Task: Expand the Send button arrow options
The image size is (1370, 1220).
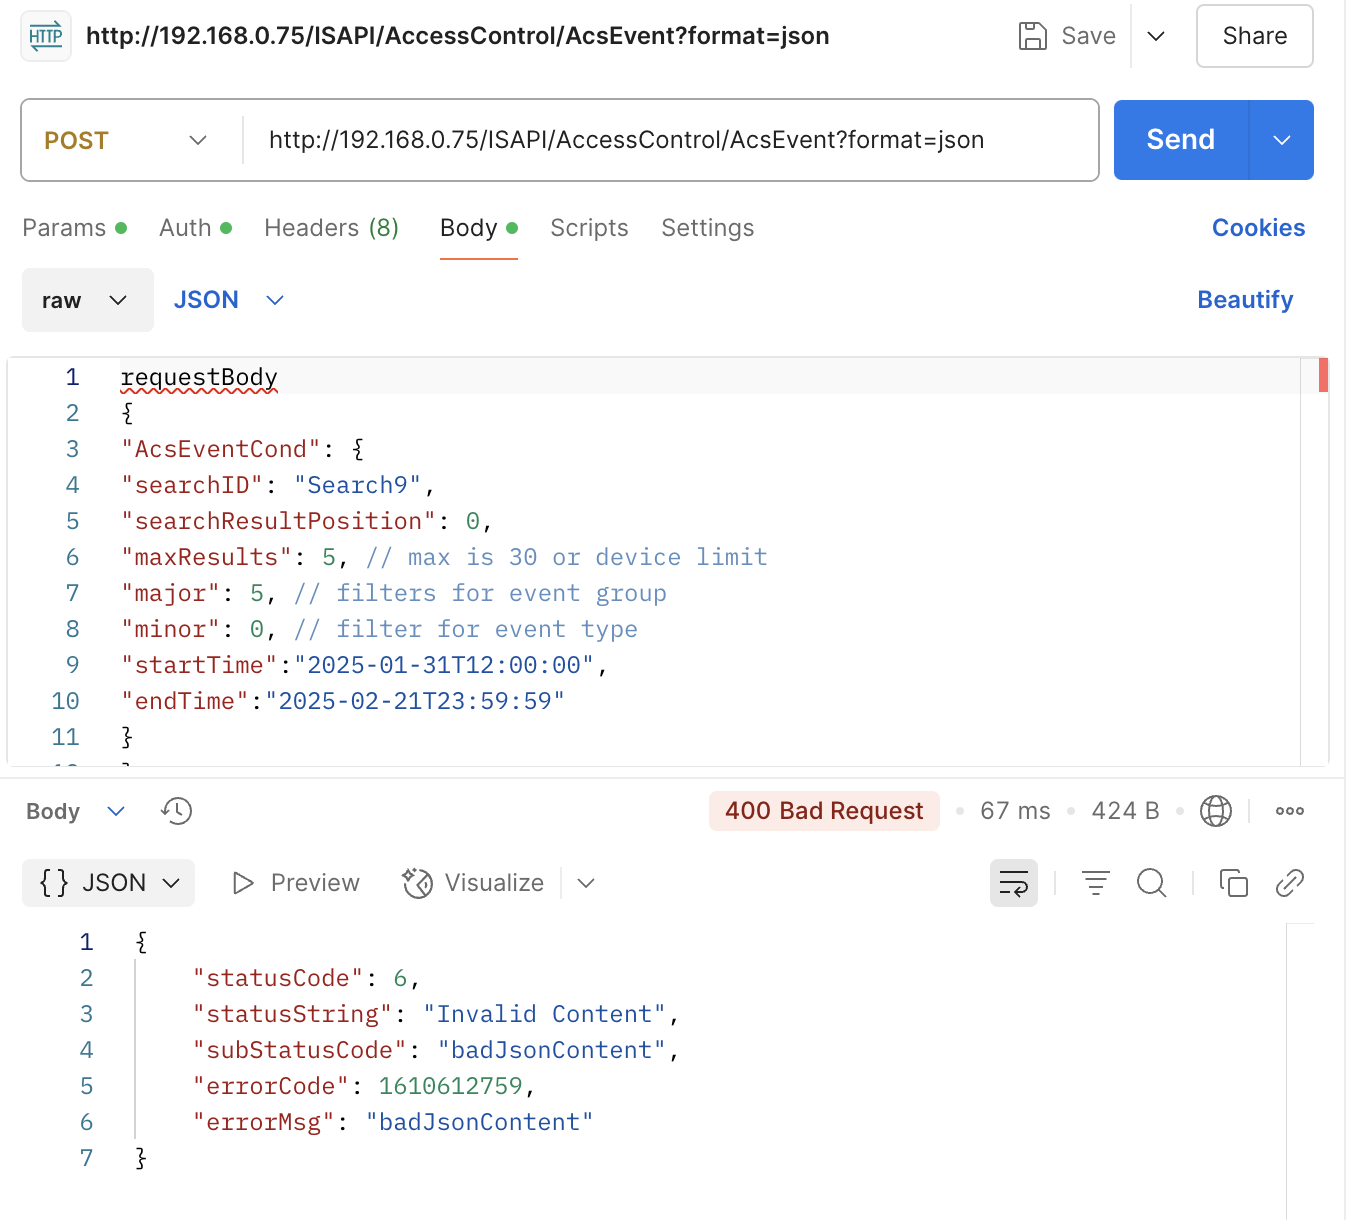Action: tap(1281, 140)
